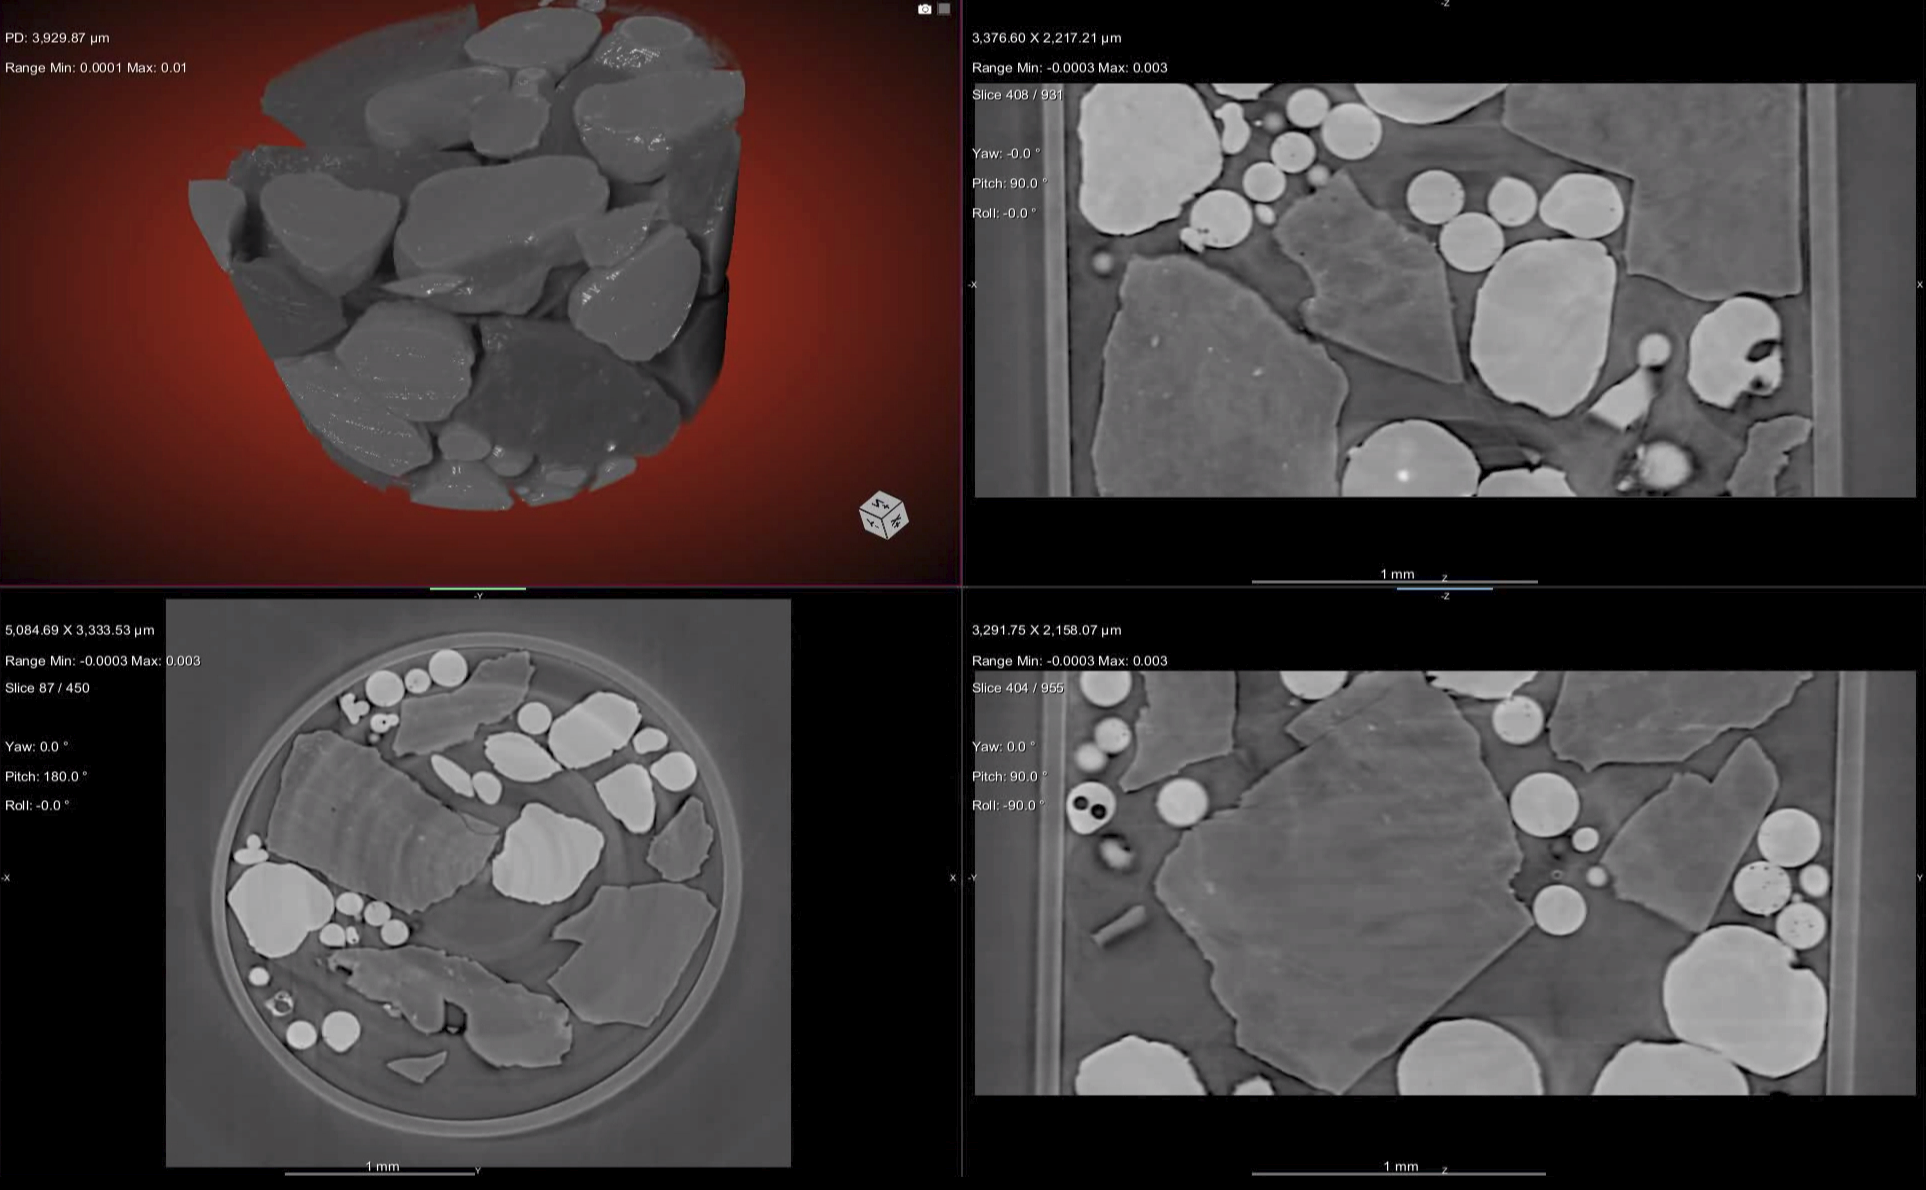1926x1190 pixels.
Task: Click the X+ face of the orientation cube
Action: [x=896, y=520]
